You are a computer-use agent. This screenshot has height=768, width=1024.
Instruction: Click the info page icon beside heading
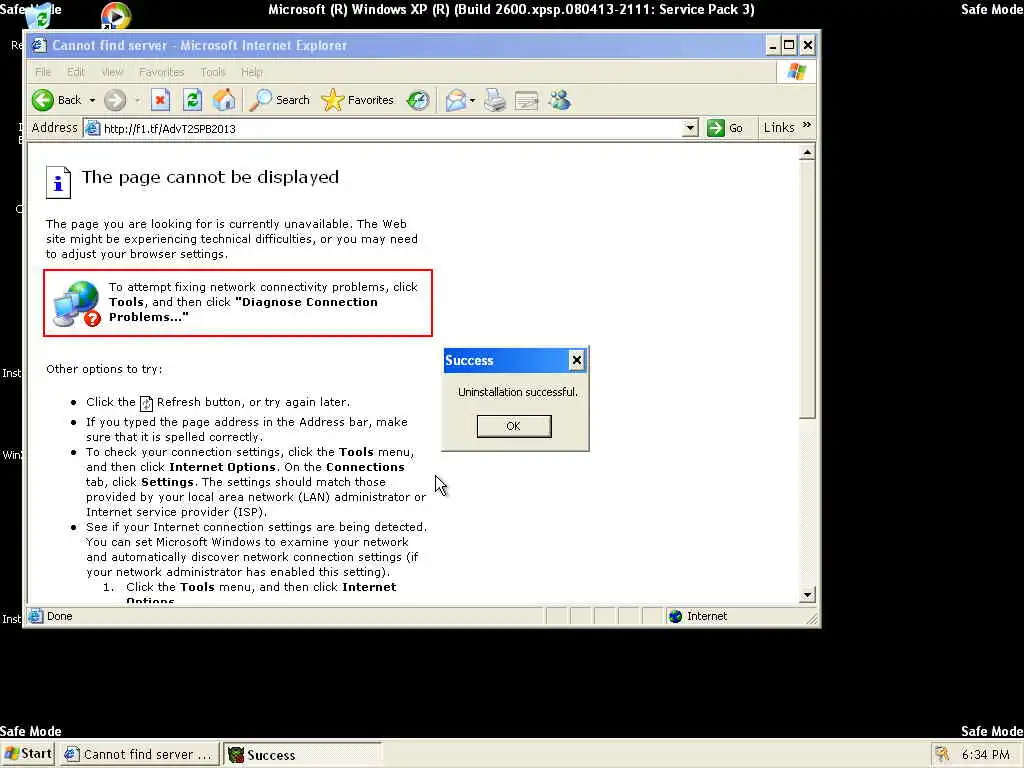pyautogui.click(x=58, y=182)
